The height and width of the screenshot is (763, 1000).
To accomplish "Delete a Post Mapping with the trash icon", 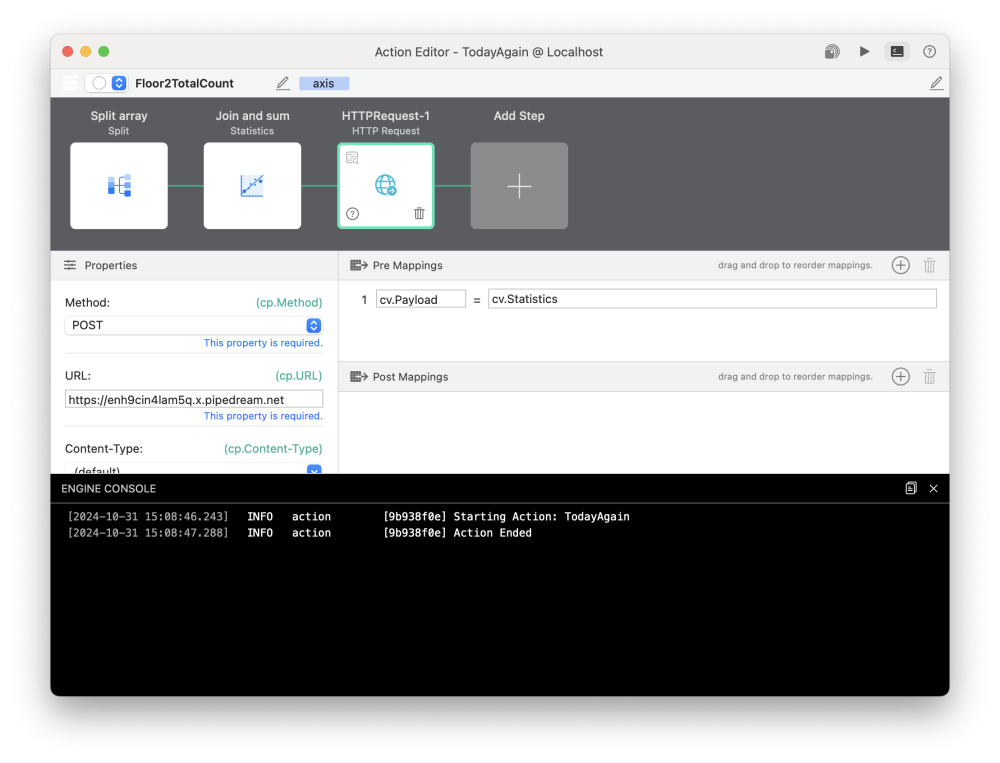I will pos(929,377).
